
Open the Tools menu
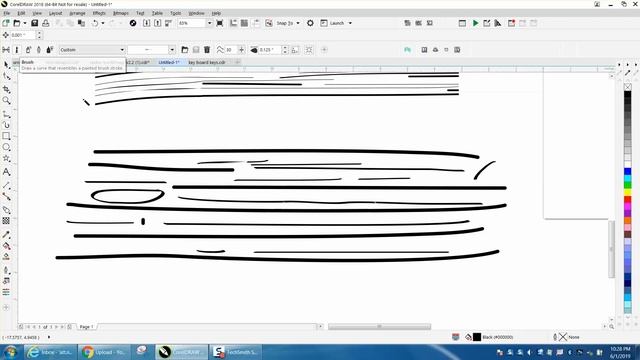[176, 13]
